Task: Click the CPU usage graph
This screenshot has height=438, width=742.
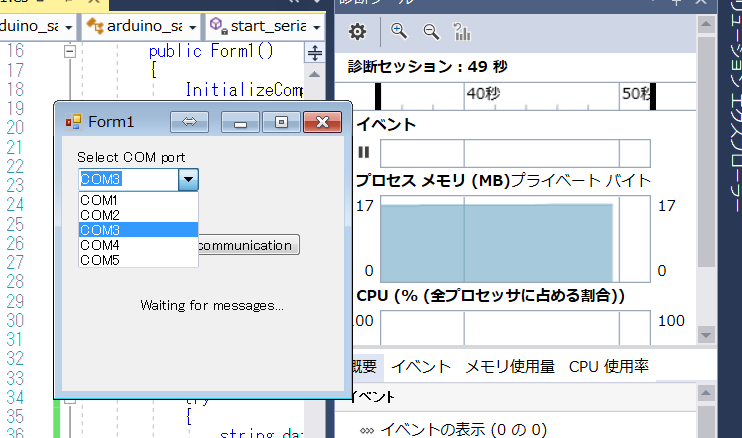Action: pos(515,328)
